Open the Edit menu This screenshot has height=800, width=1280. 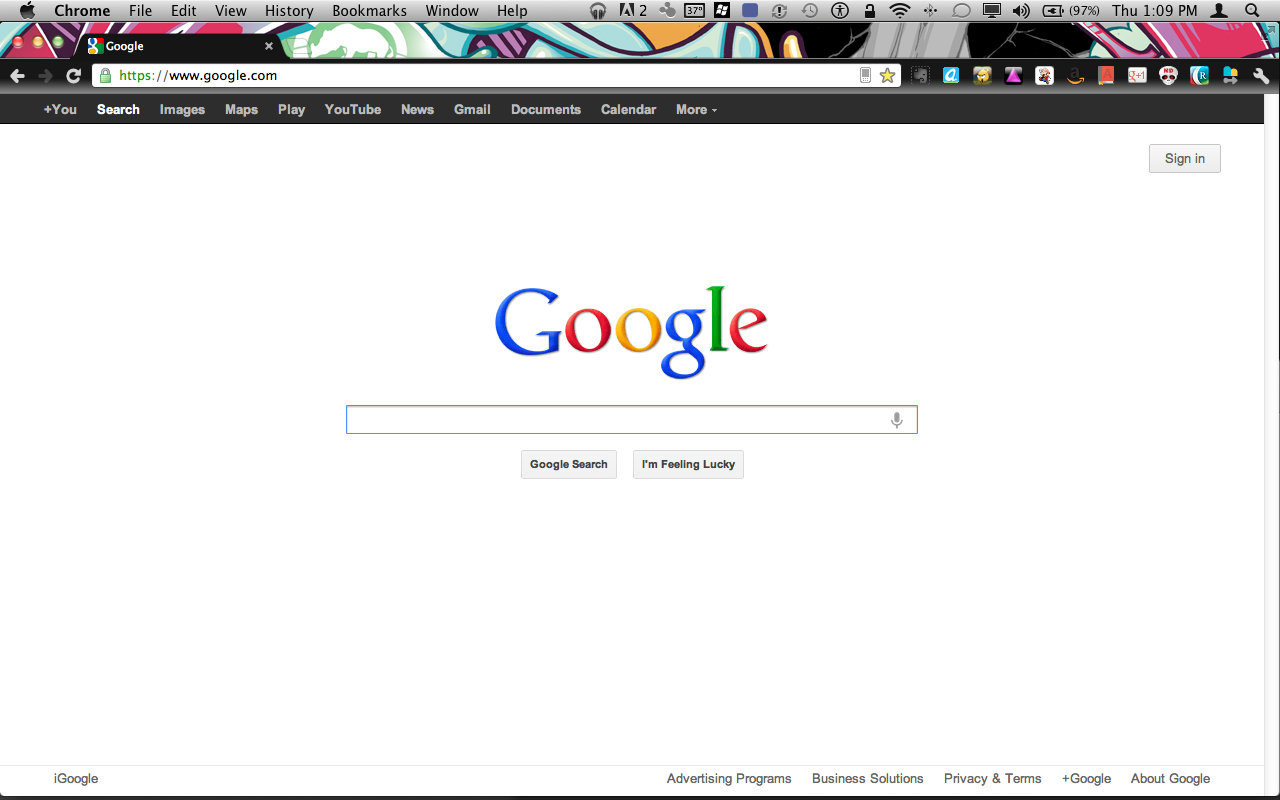(x=183, y=11)
